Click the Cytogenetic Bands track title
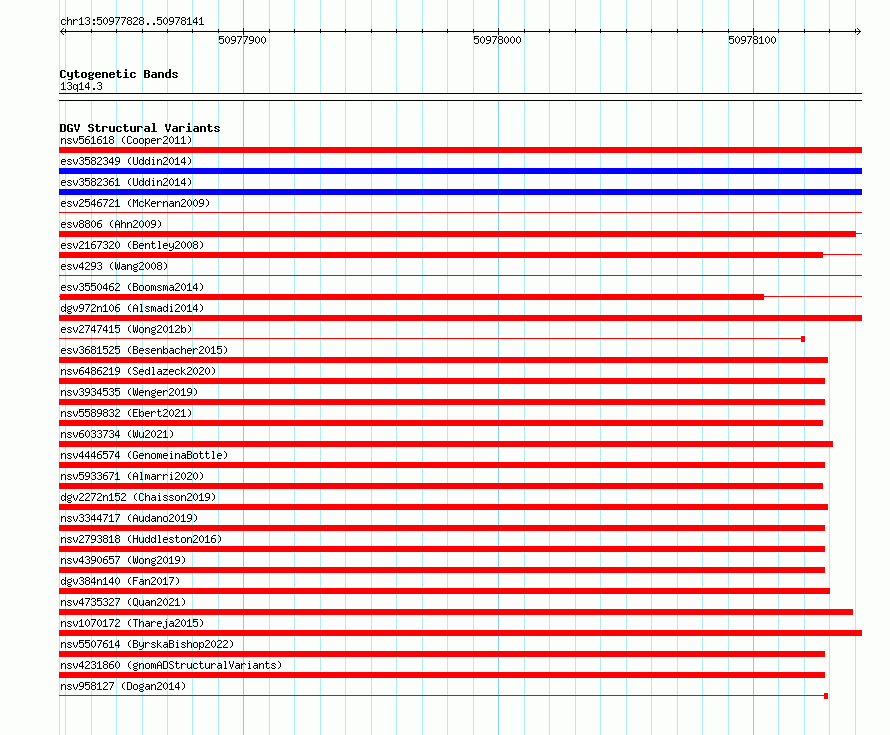The width and height of the screenshot is (890, 735). point(119,74)
